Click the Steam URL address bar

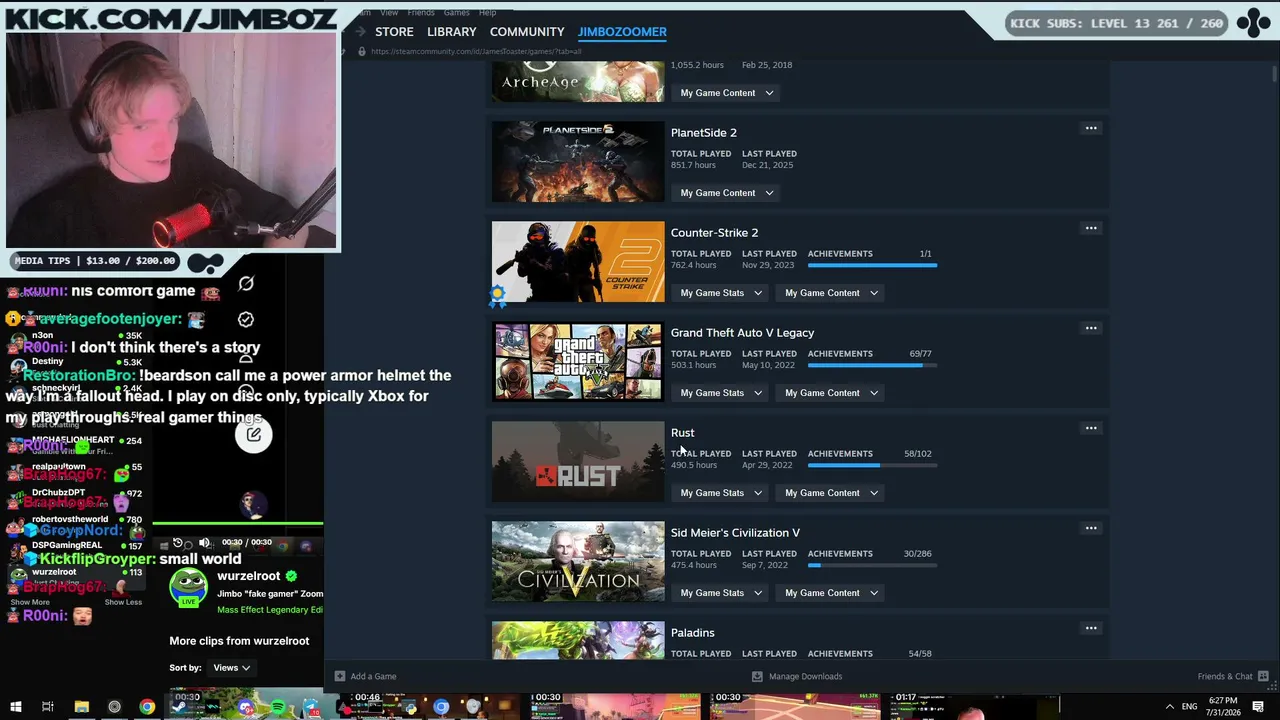(x=476, y=51)
